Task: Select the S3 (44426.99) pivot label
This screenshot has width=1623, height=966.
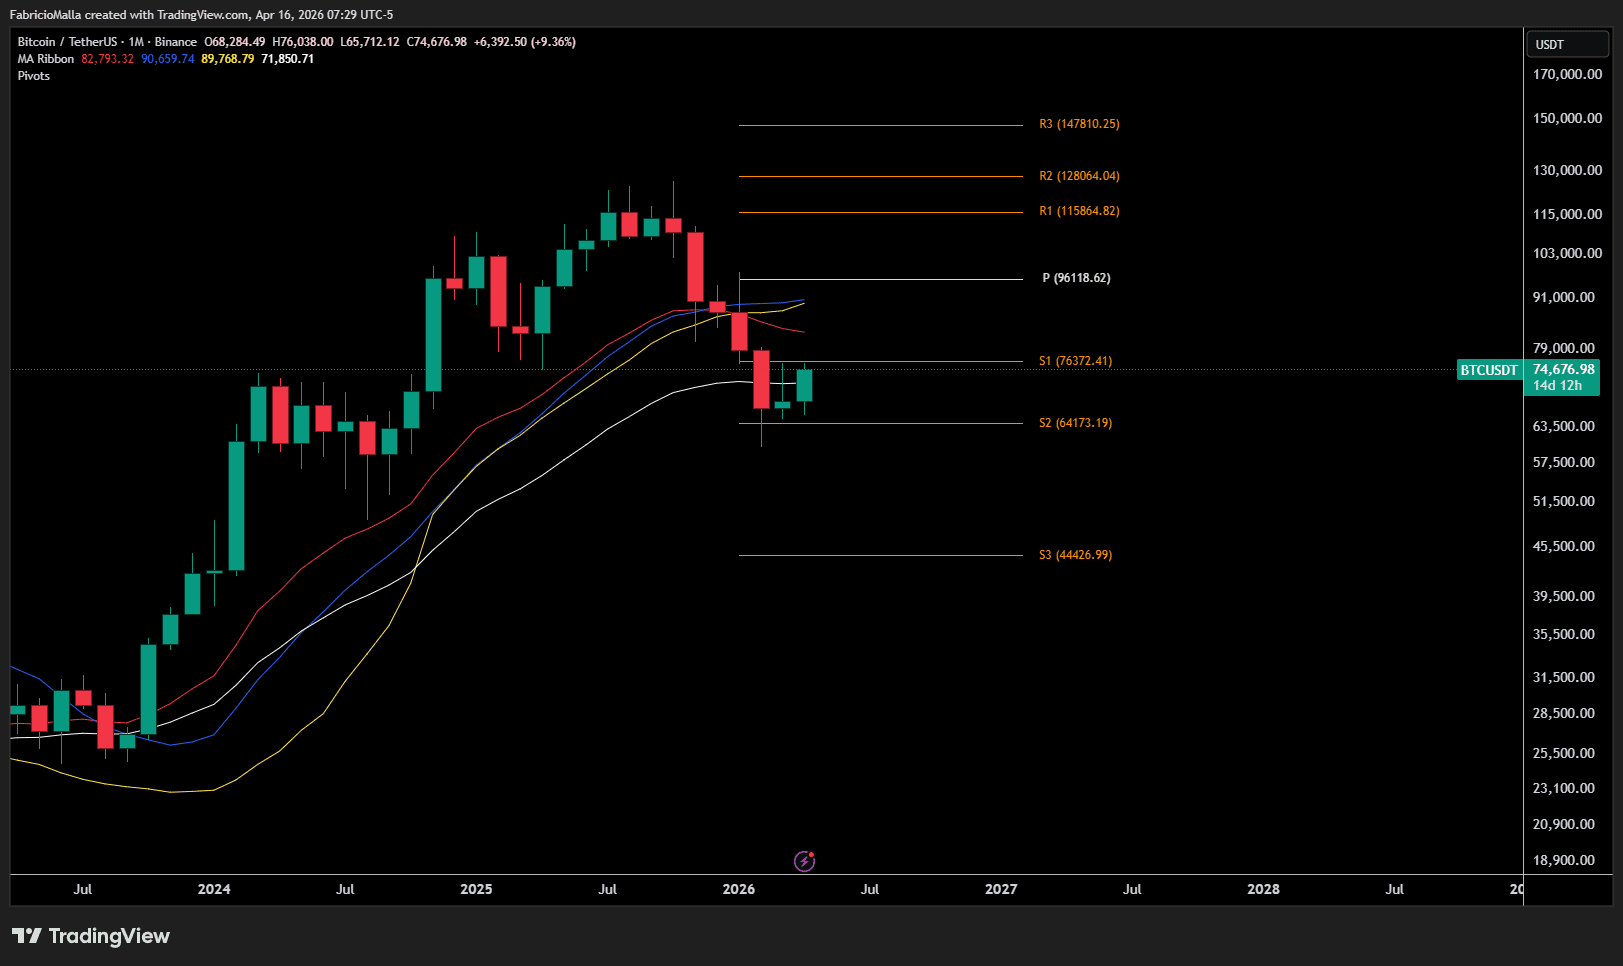Action: point(1075,555)
